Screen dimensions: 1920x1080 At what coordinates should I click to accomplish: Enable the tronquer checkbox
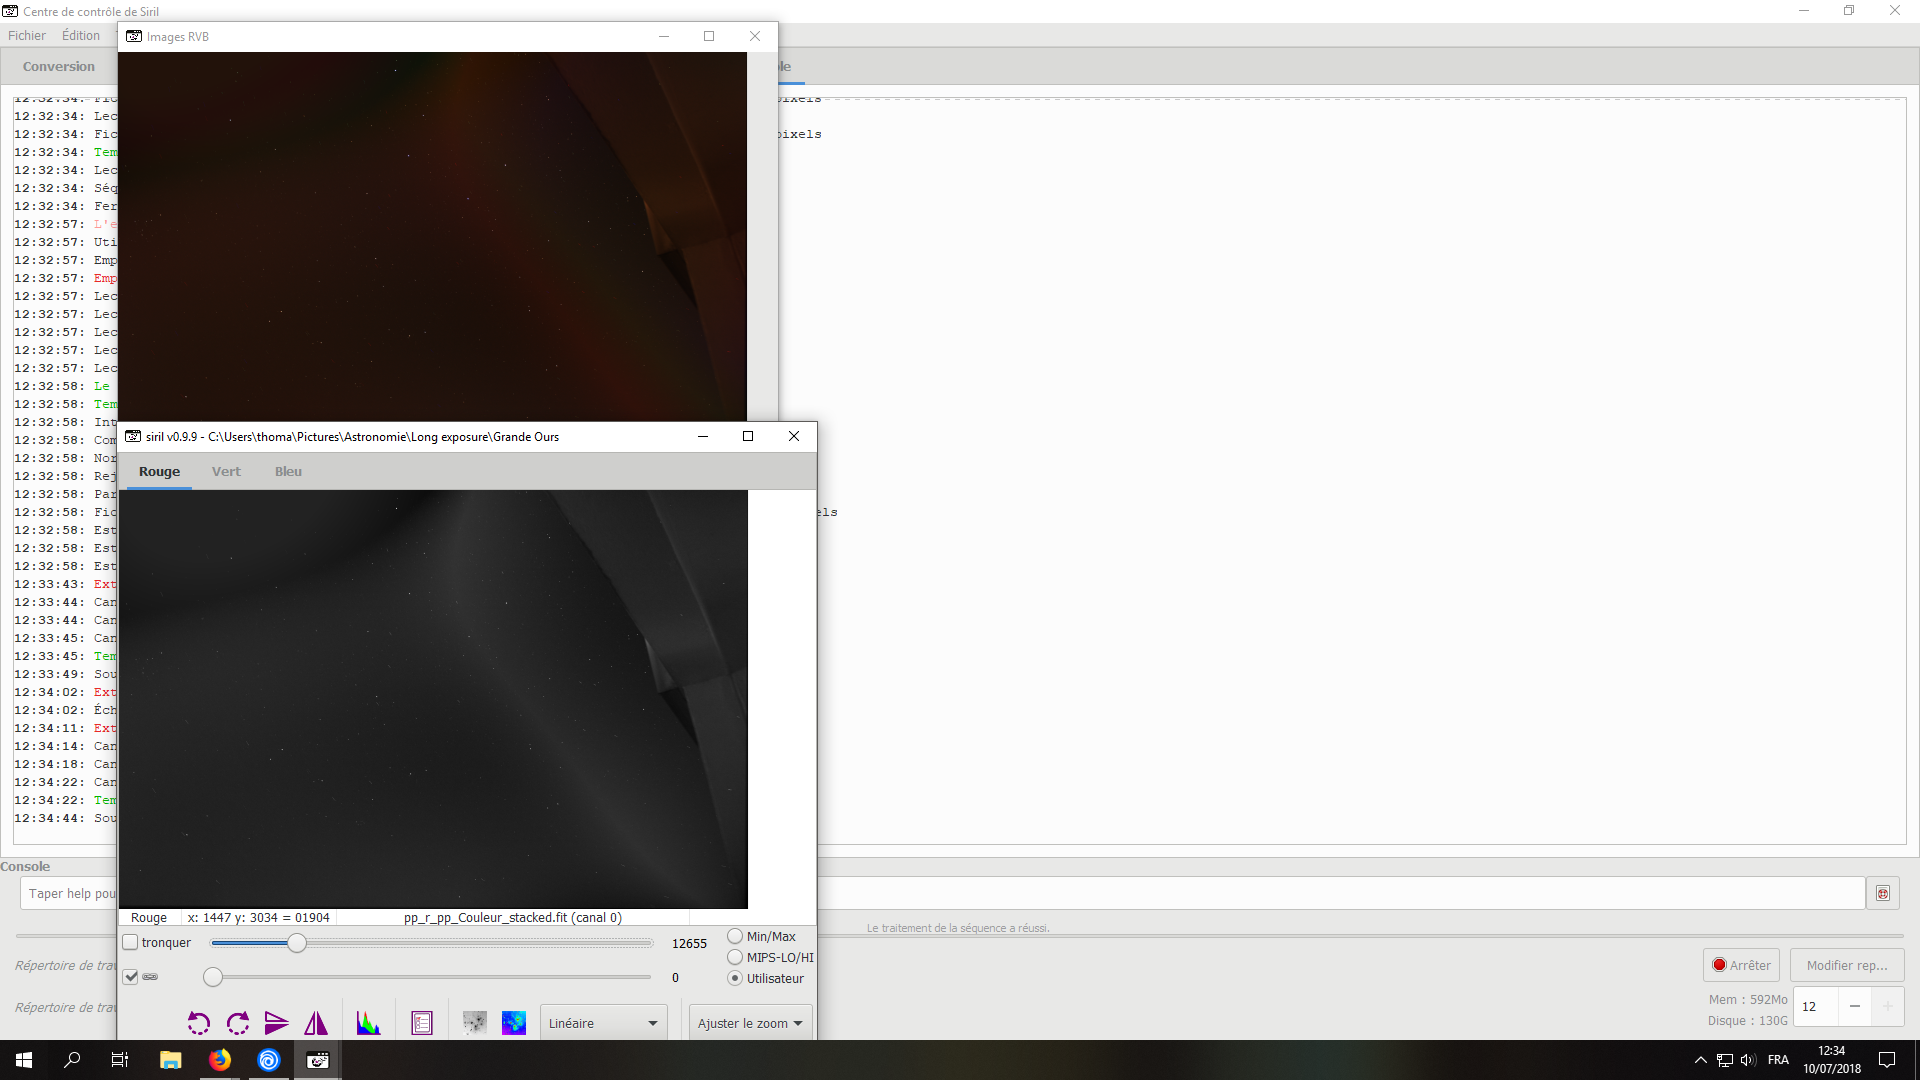point(131,943)
